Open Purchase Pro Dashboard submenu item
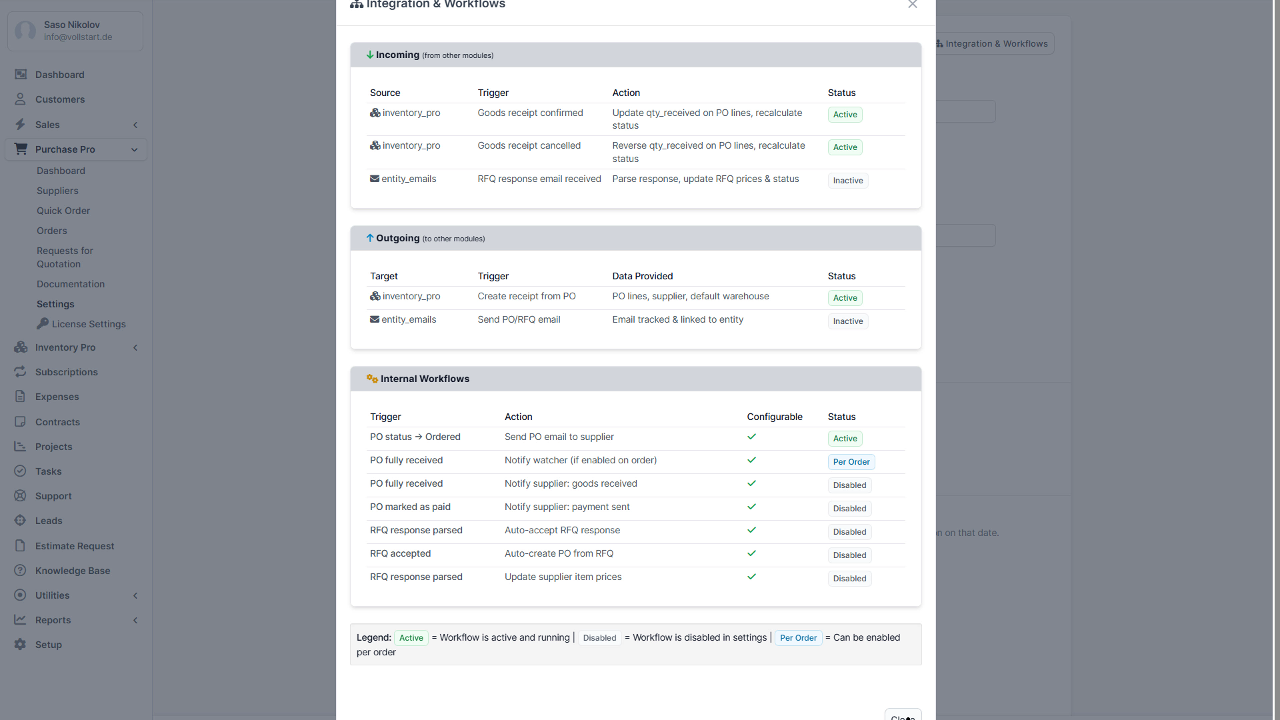The width and height of the screenshot is (1280, 720). [x=61, y=171]
